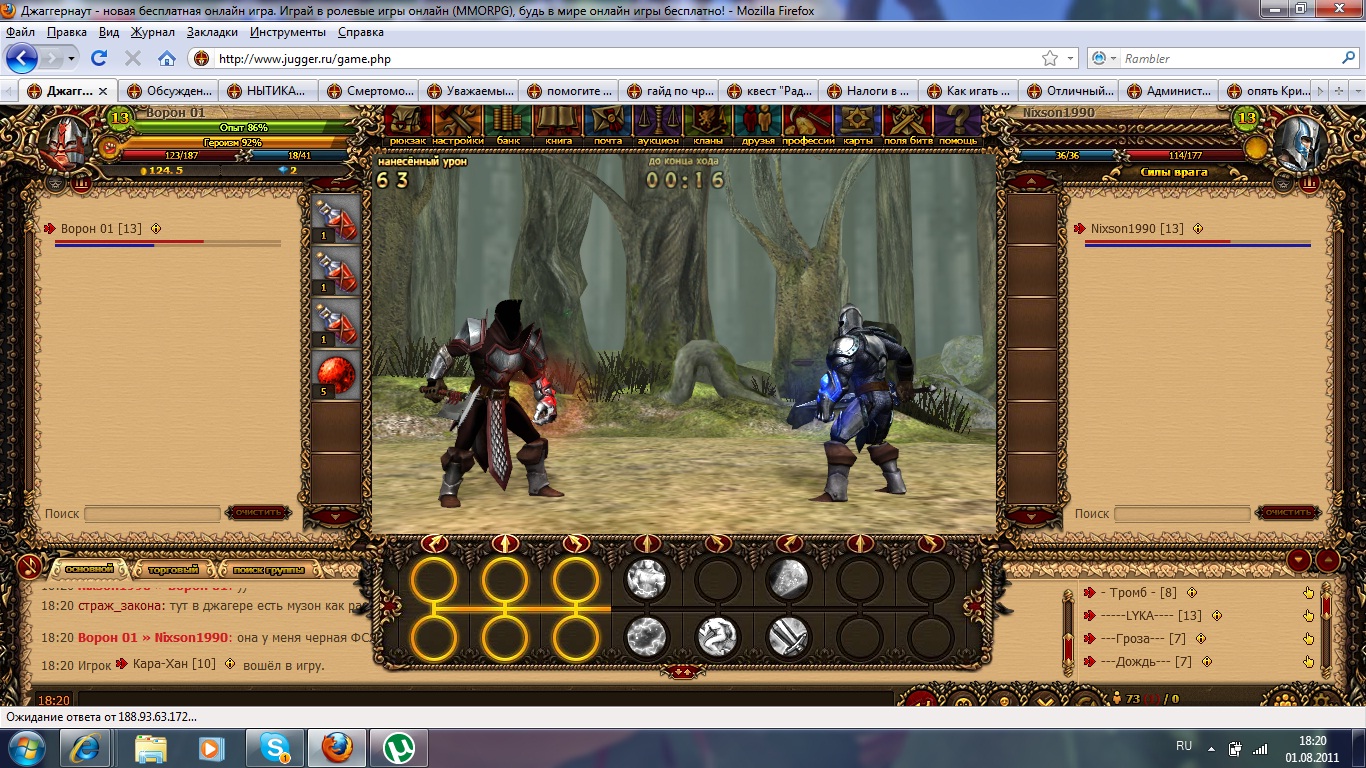Click info icon next to LYKA [13]
The image size is (1366, 768).
point(1216,615)
